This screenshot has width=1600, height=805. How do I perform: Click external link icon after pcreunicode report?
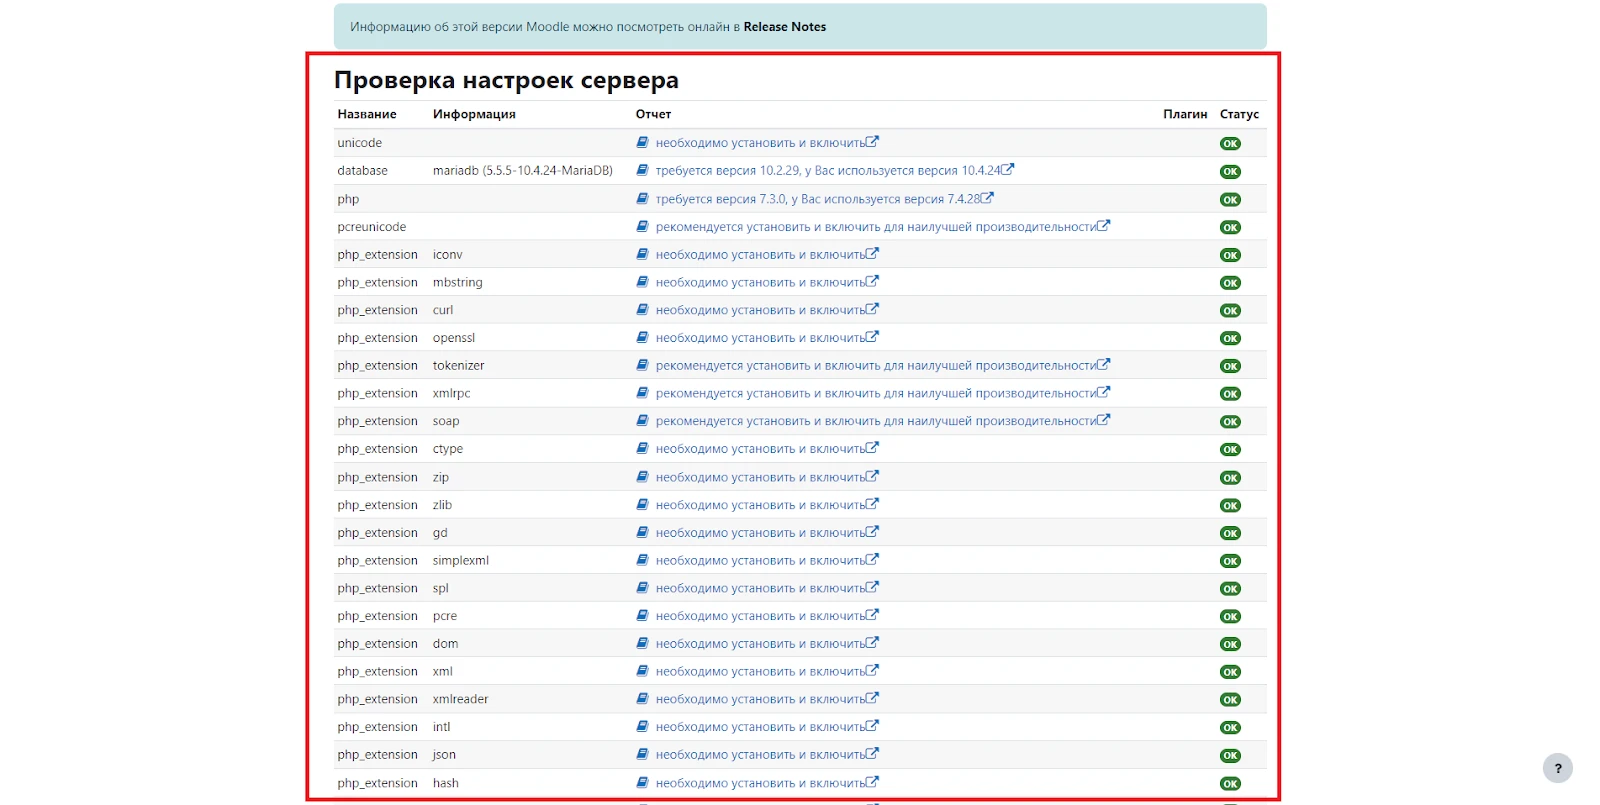(1103, 226)
